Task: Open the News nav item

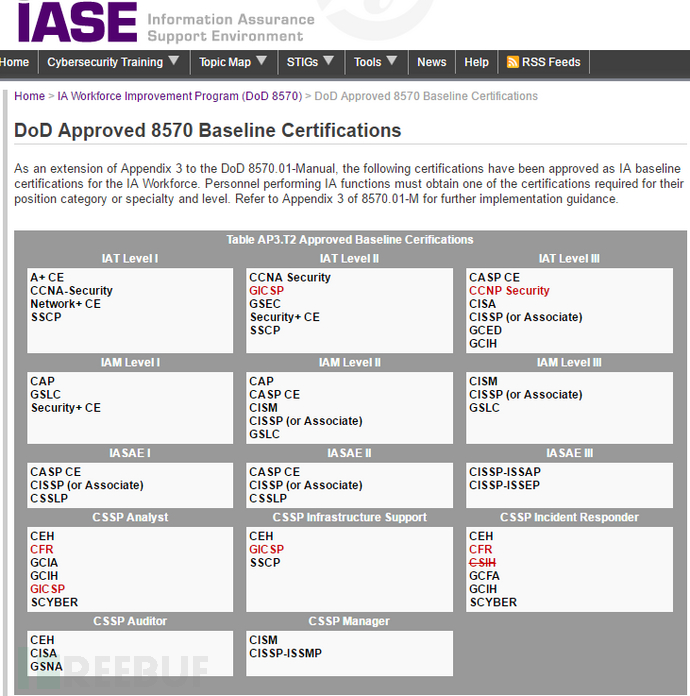Action: coord(432,62)
